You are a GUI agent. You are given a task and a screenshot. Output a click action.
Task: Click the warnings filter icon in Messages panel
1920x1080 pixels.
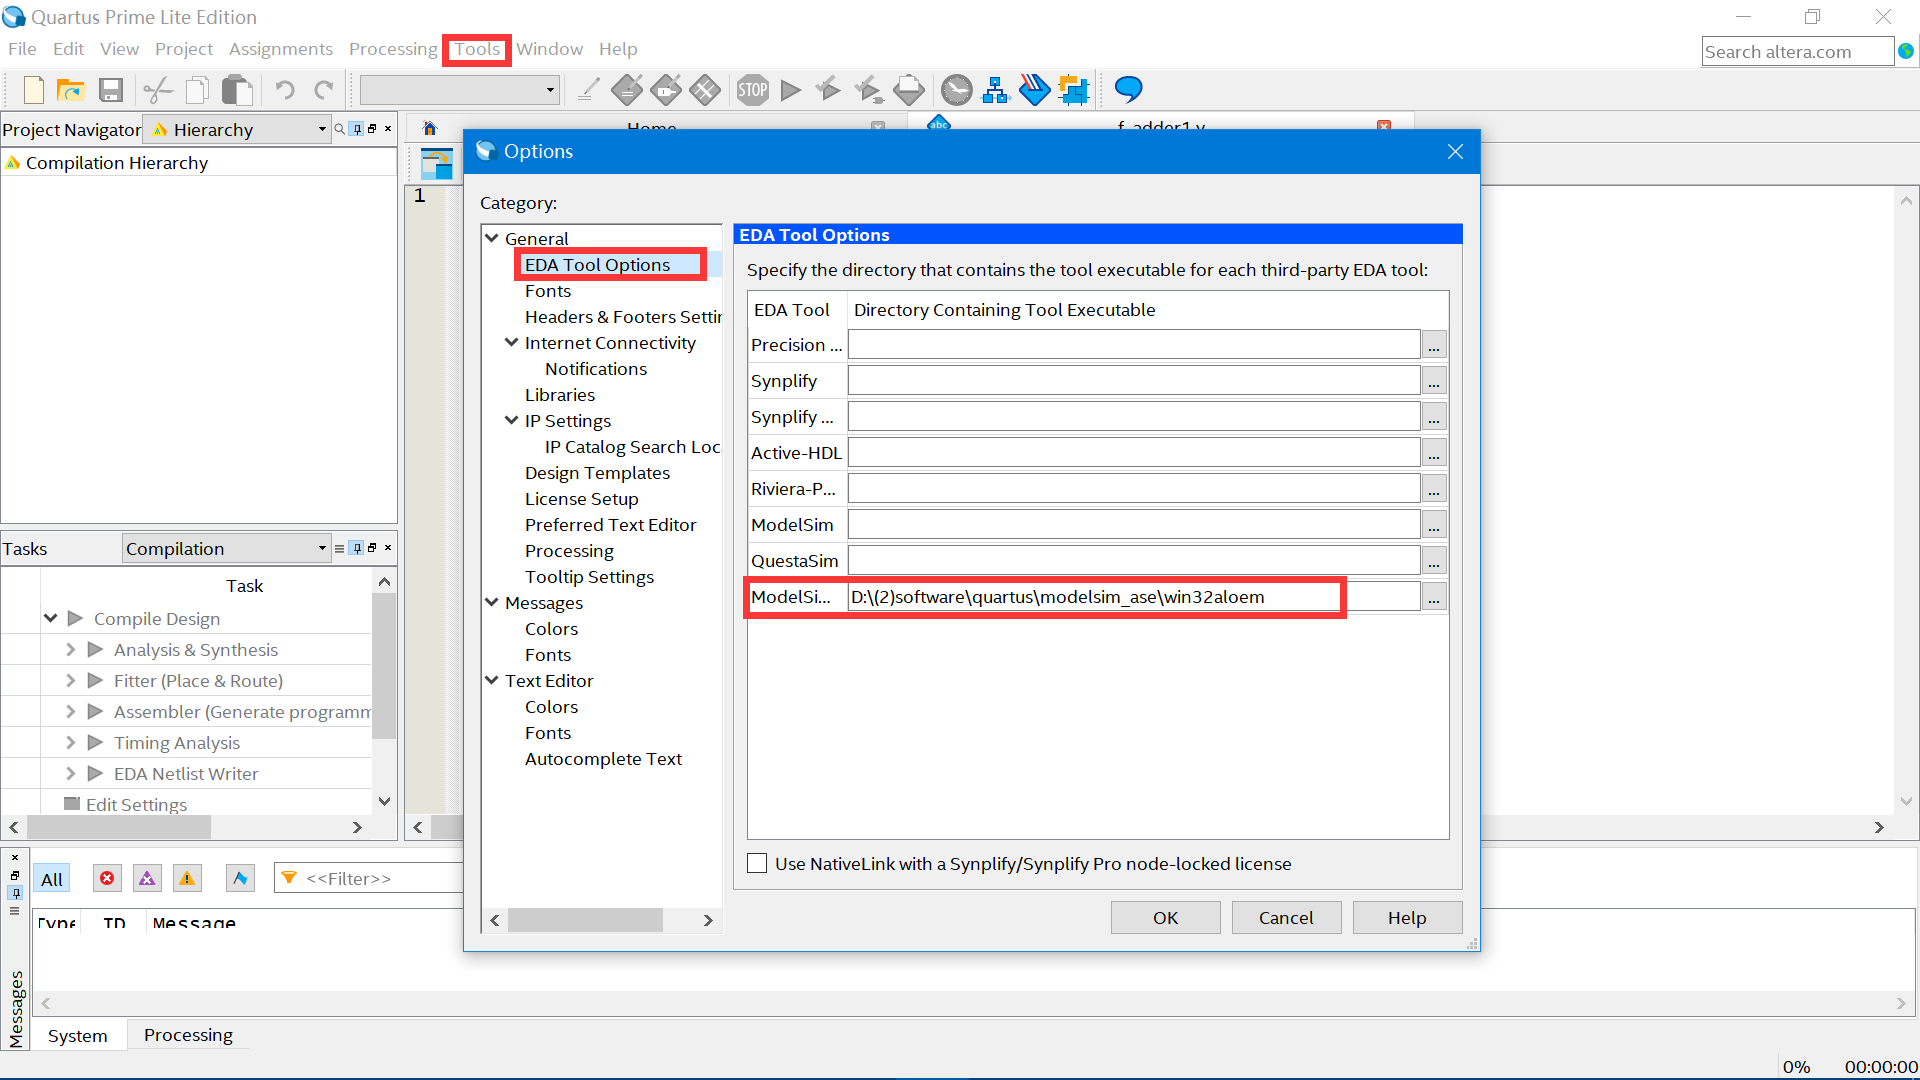187,877
